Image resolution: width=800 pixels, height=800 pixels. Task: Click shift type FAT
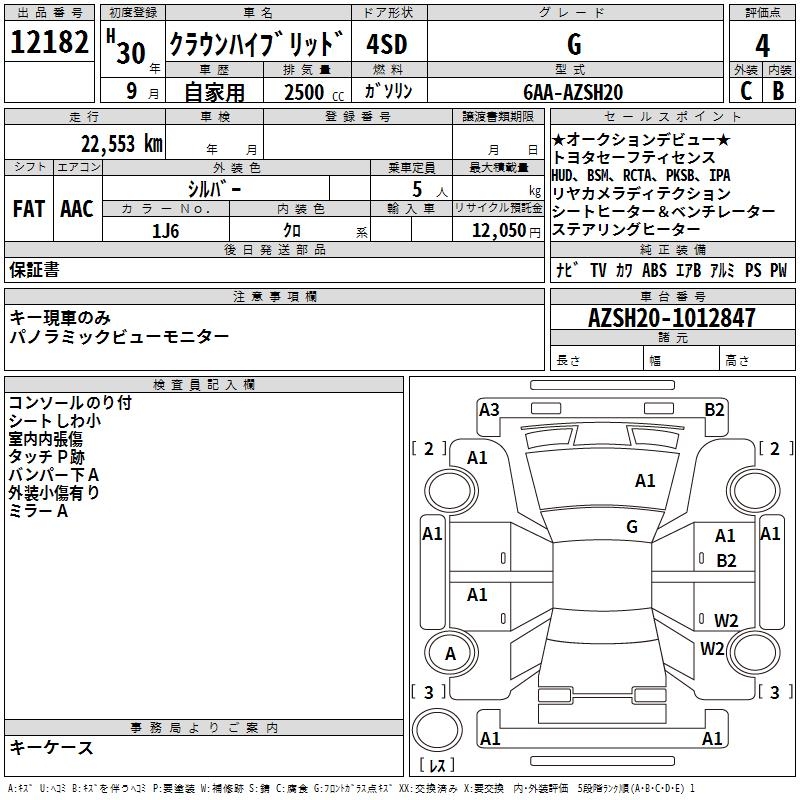29,209
